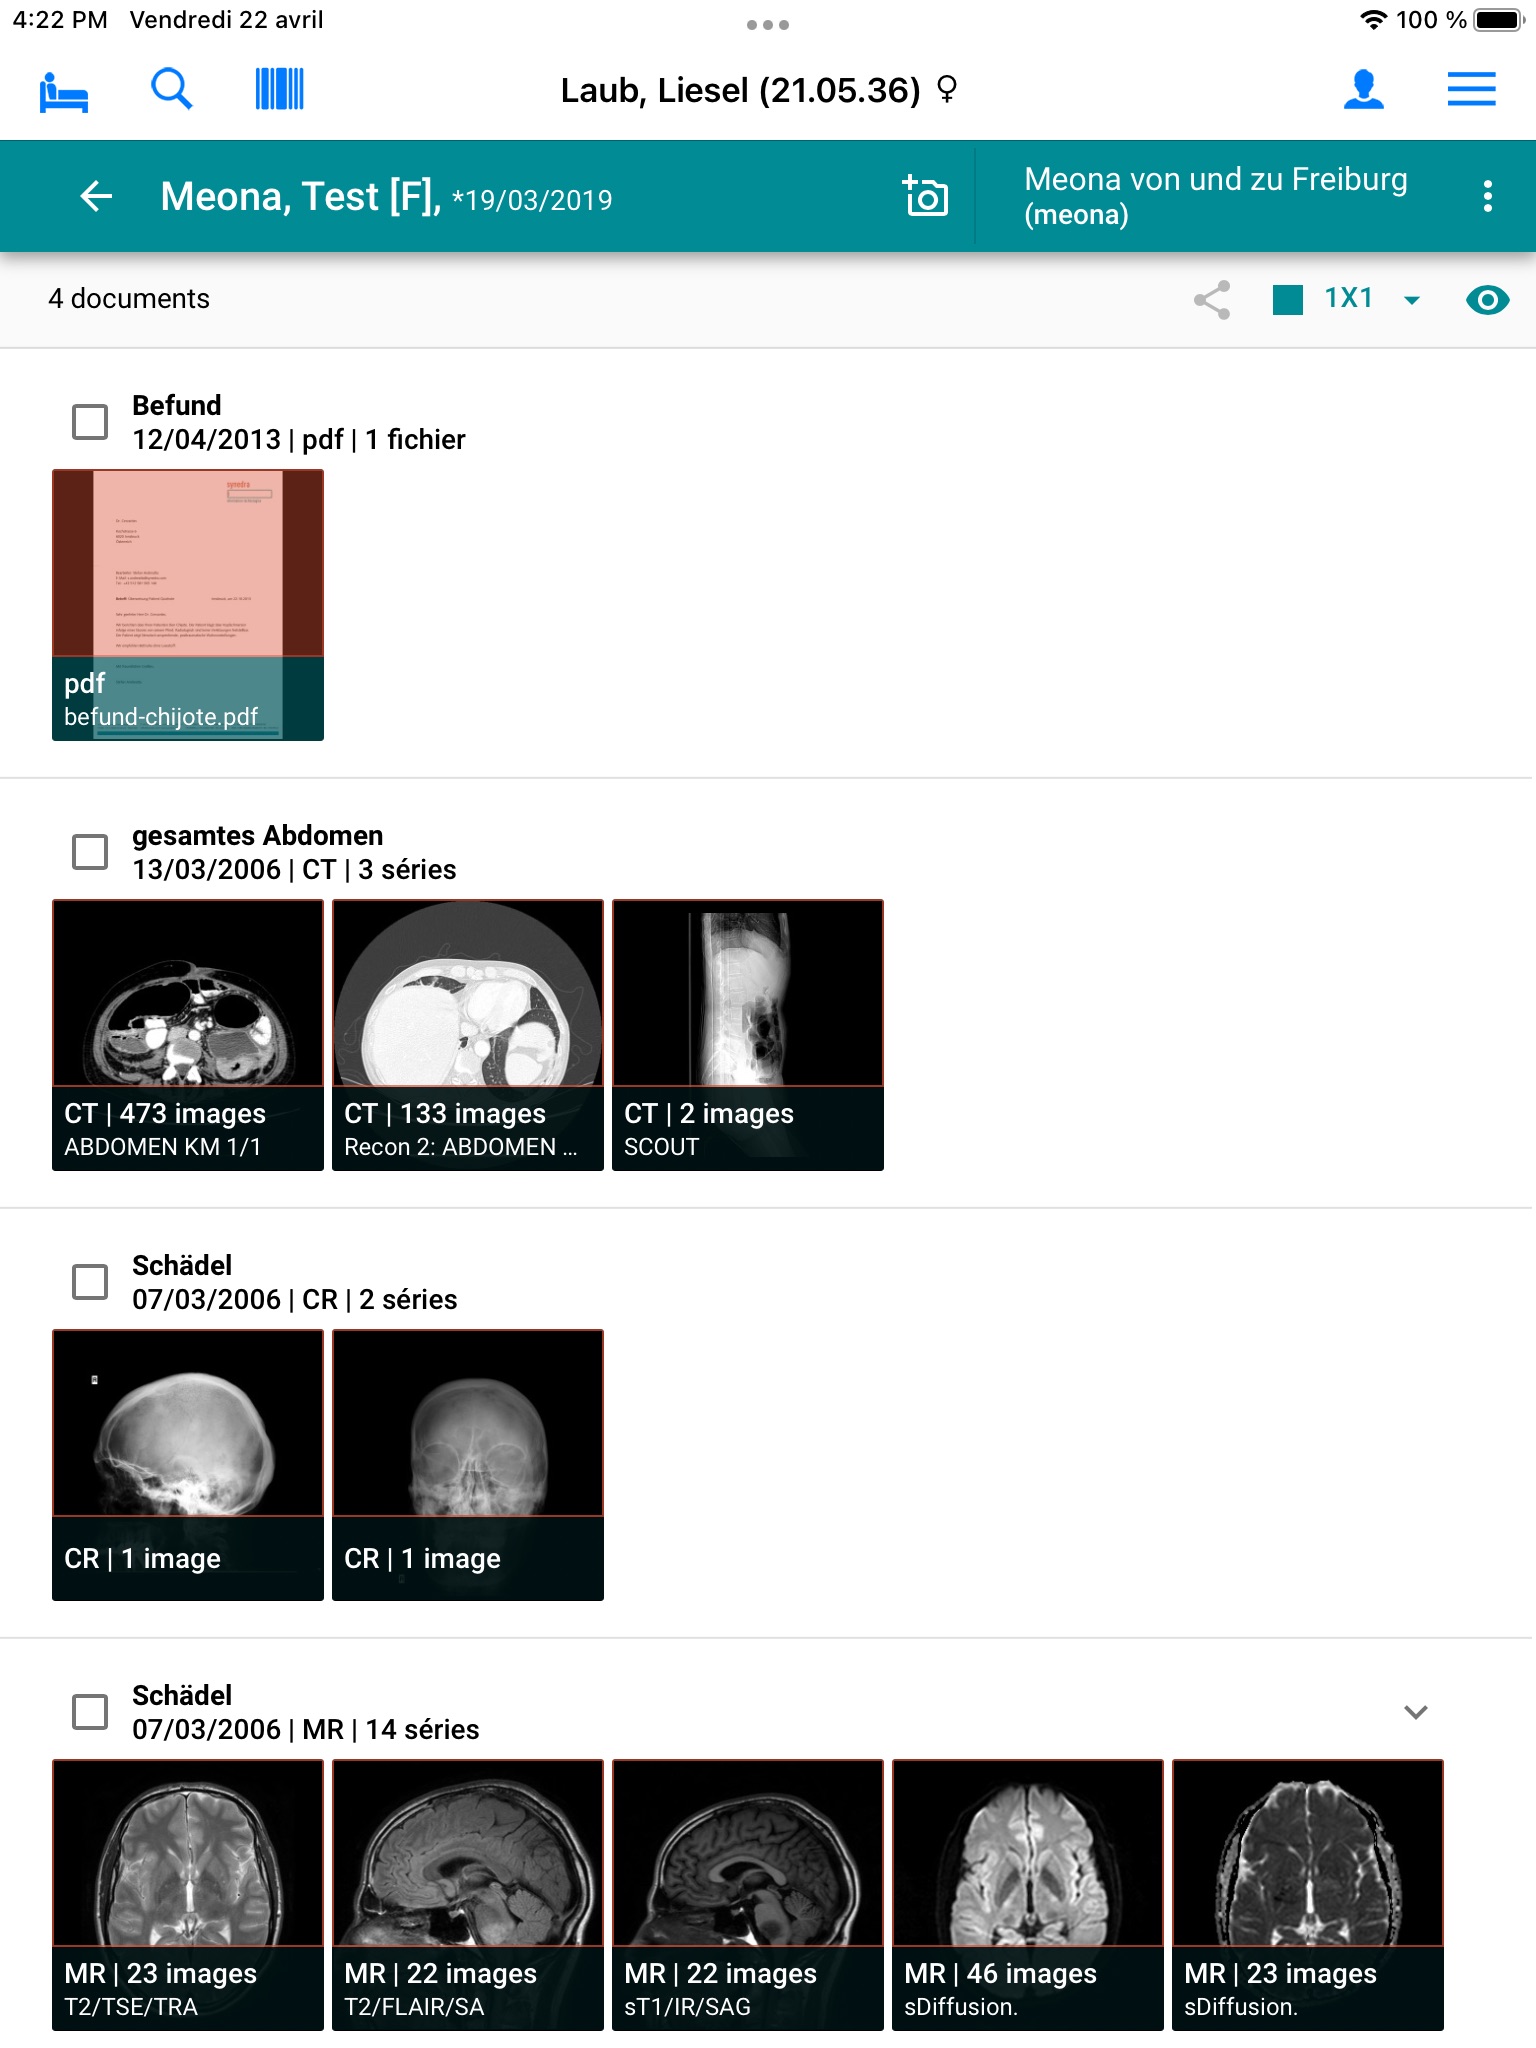
Task: Expand the Schädel MR series chevron
Action: (1416, 1712)
